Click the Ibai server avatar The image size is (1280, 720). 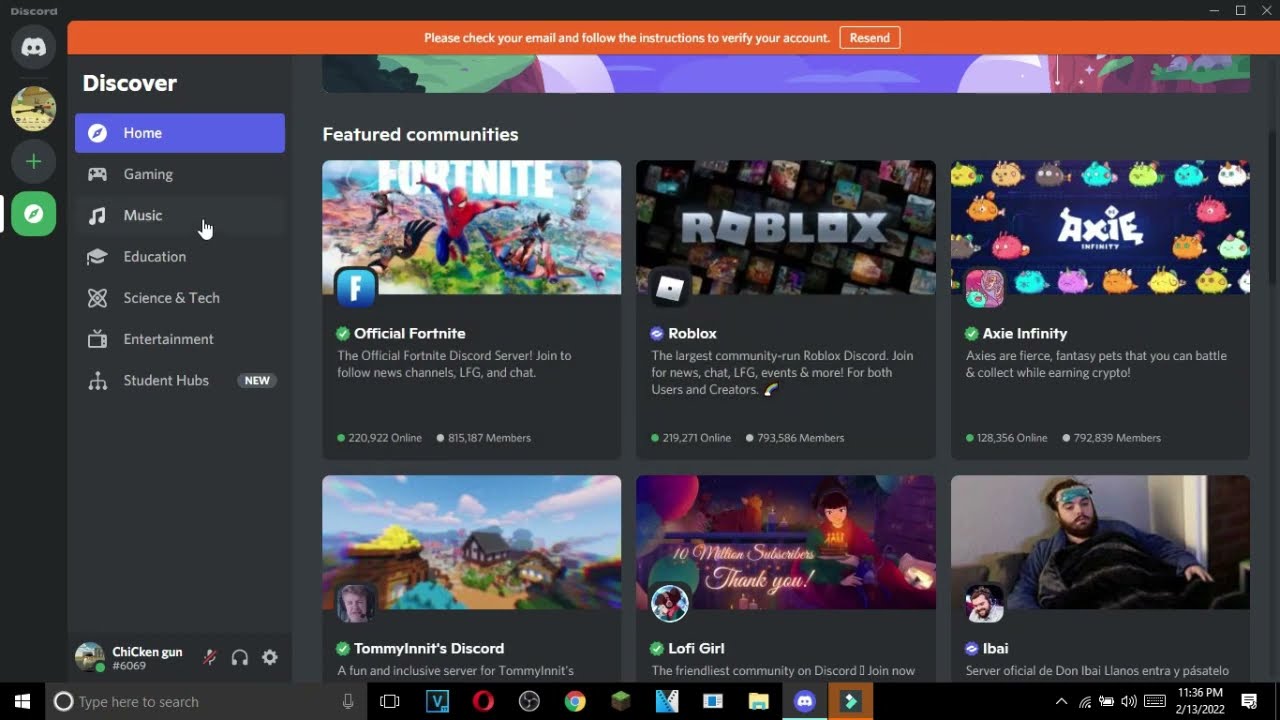point(984,603)
